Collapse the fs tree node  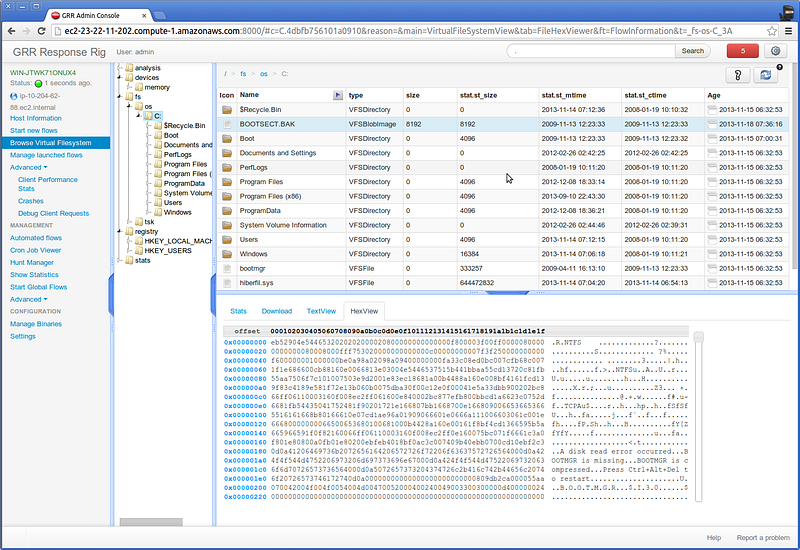click(x=120, y=96)
